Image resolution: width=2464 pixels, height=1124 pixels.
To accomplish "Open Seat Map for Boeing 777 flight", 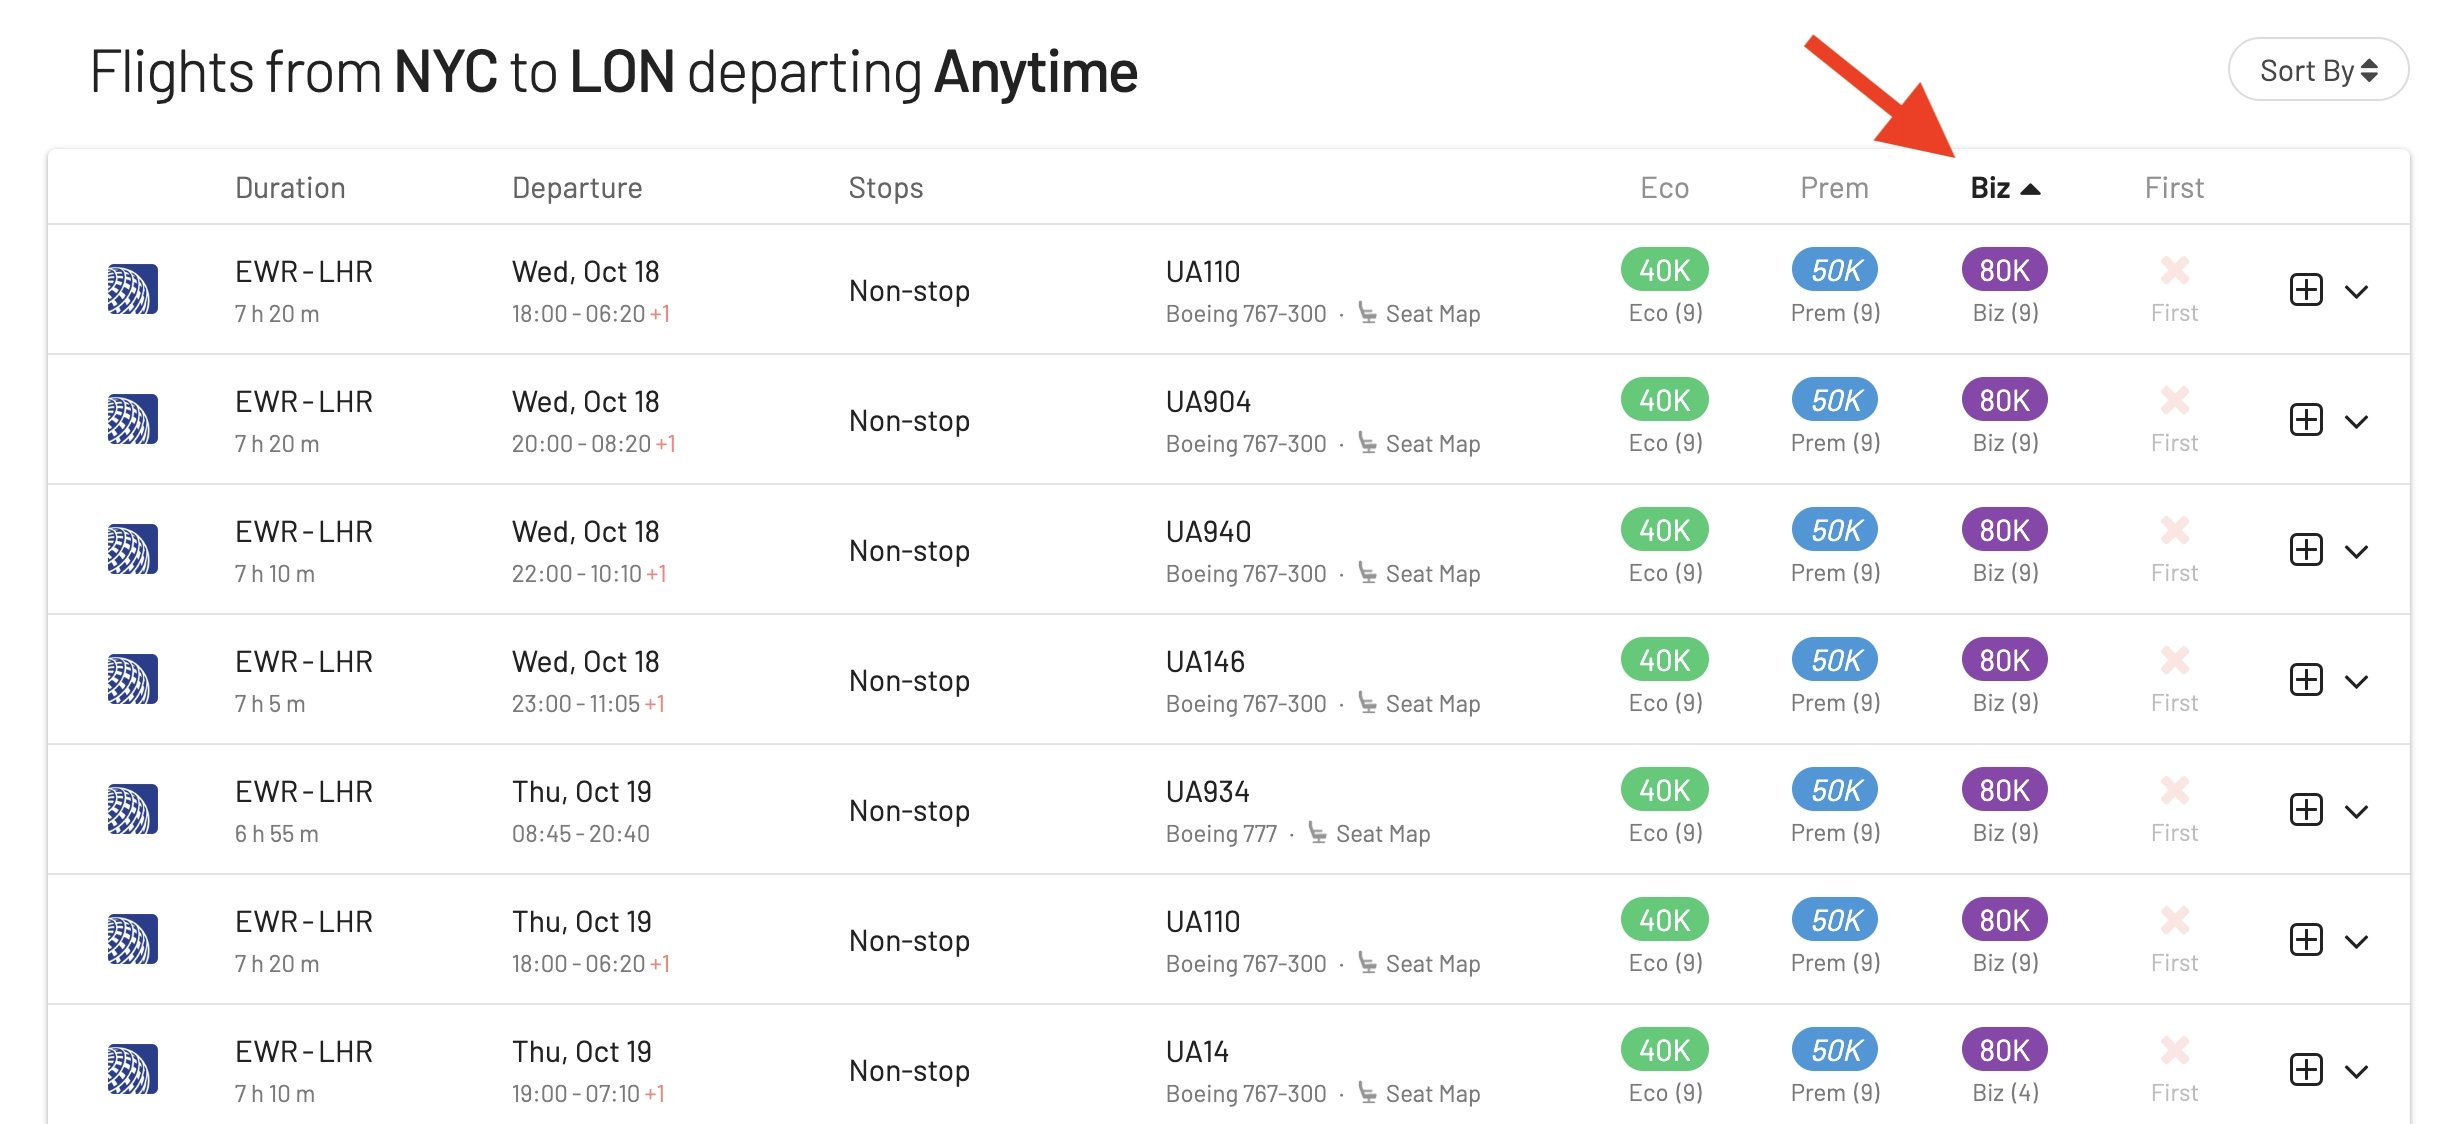I will pos(1369,833).
